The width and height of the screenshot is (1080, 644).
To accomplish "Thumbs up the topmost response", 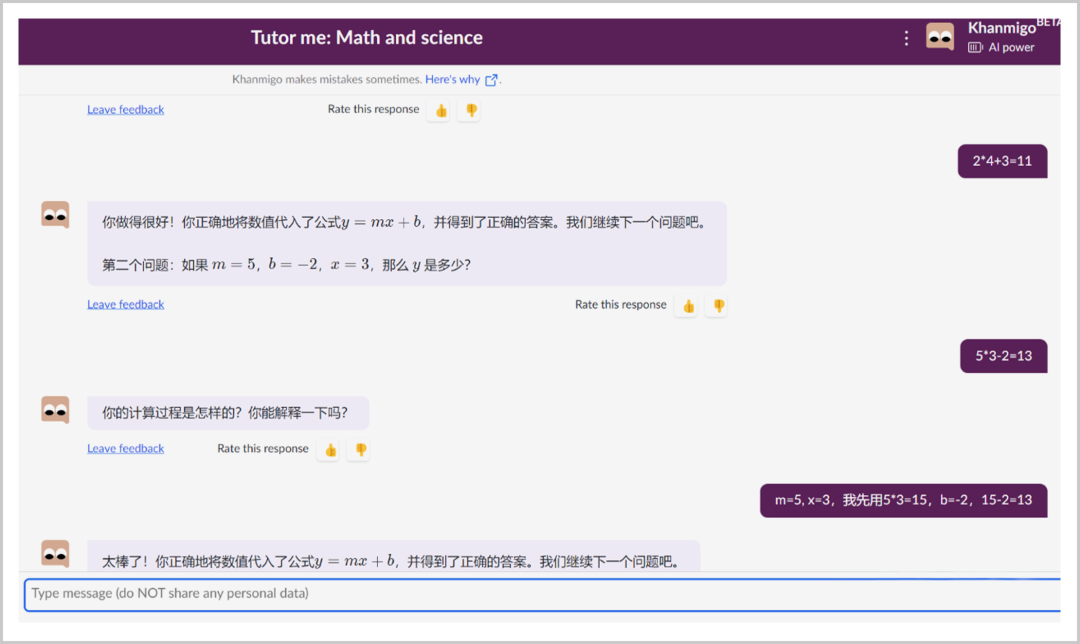I will coord(441,110).
